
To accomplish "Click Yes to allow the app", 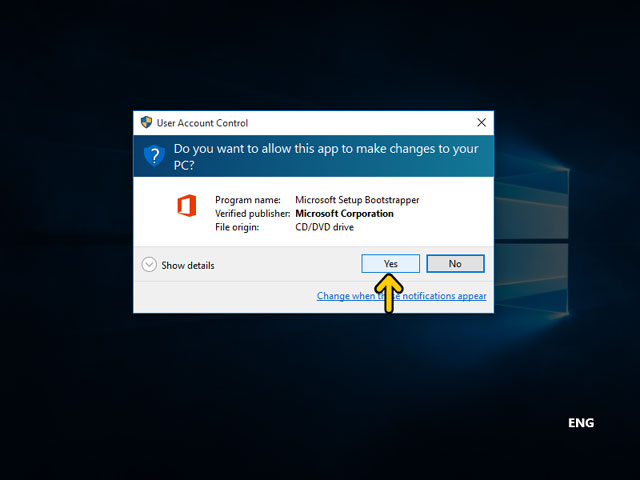I will coord(390,264).
